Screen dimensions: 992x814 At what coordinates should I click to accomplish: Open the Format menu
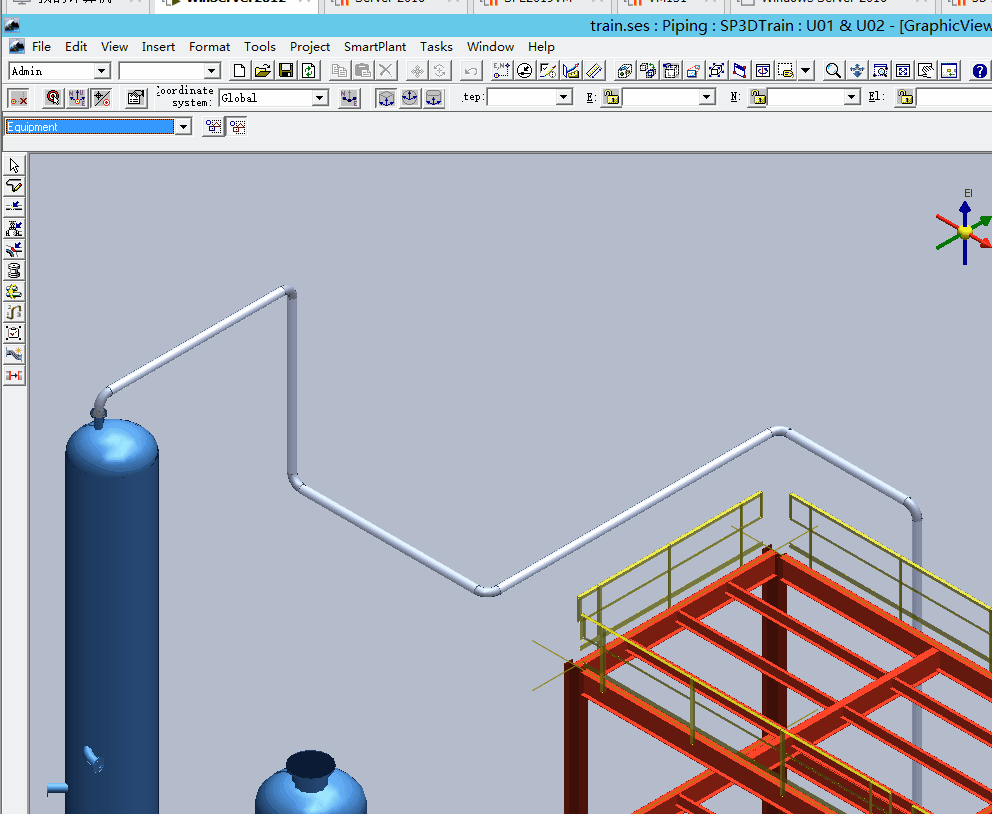pyautogui.click(x=209, y=47)
